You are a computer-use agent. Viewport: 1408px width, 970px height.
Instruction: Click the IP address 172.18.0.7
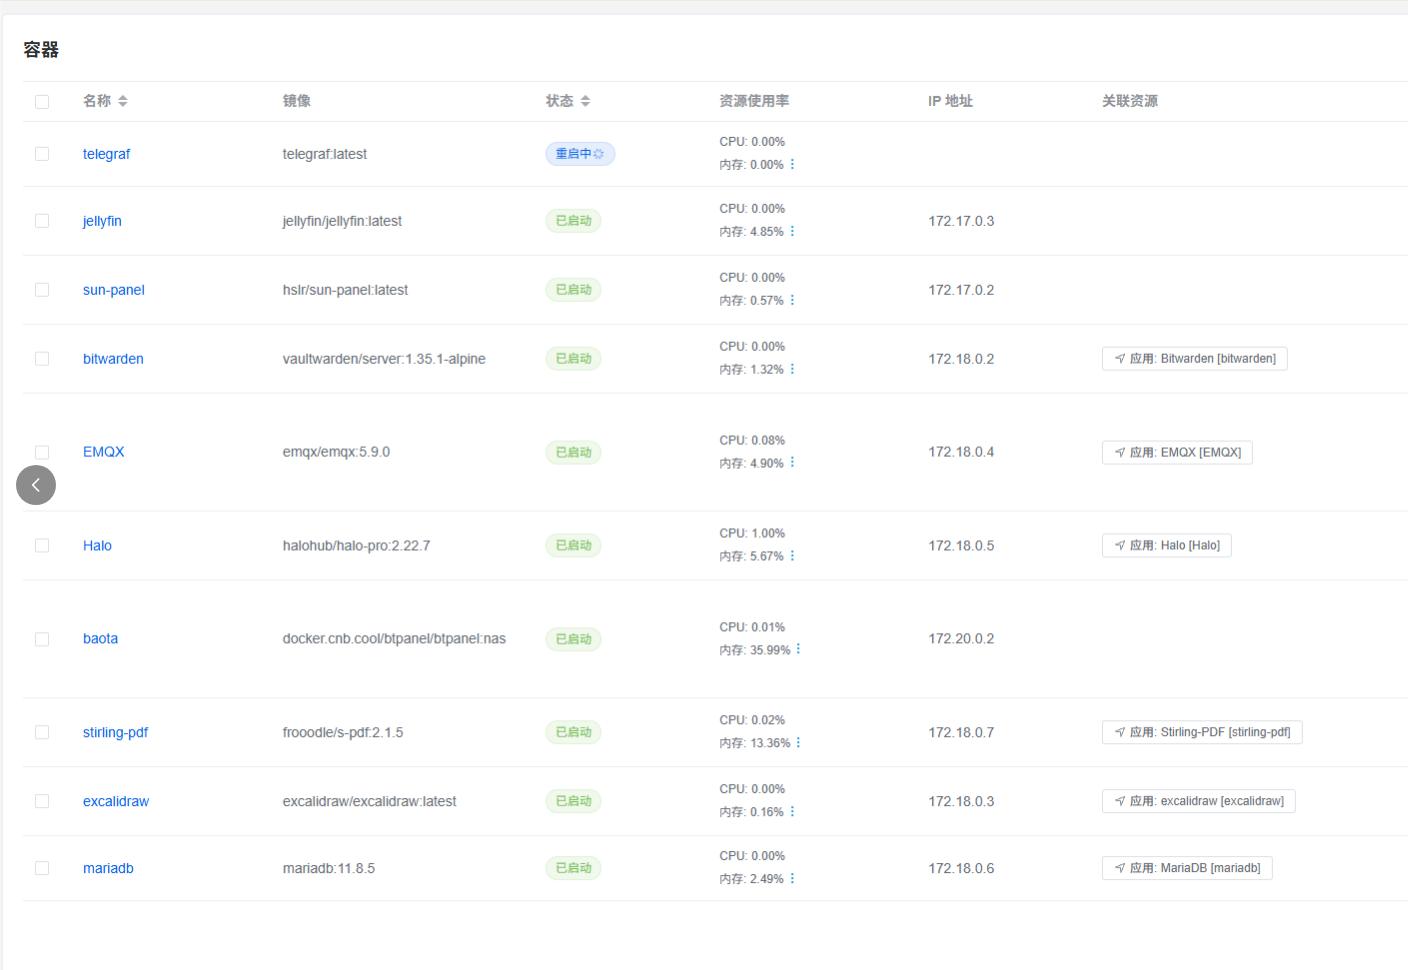click(x=961, y=732)
